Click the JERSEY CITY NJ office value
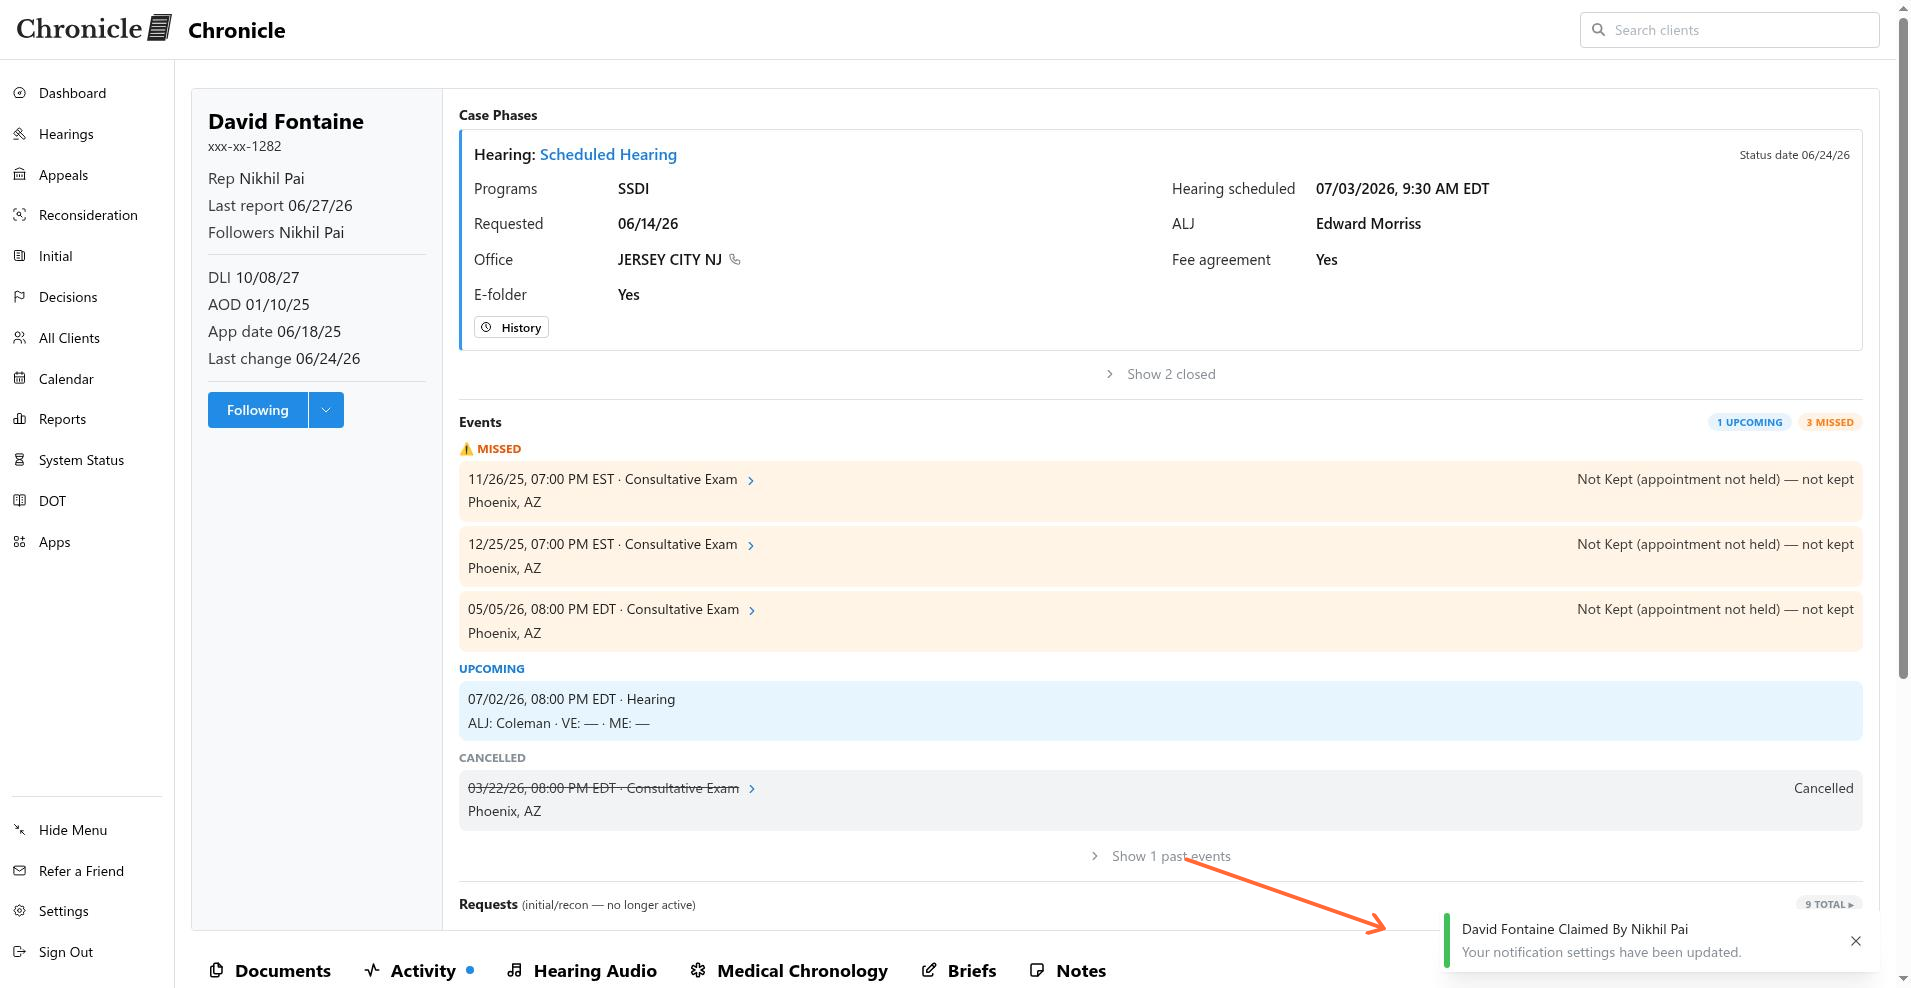The height and width of the screenshot is (988, 1911). click(669, 260)
